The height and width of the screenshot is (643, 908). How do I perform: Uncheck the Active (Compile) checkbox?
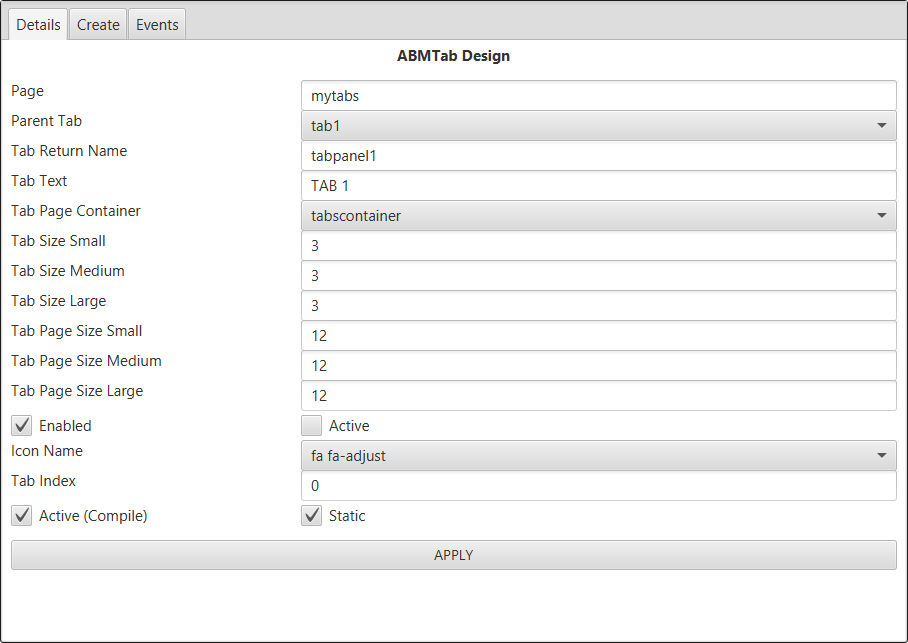pos(21,516)
